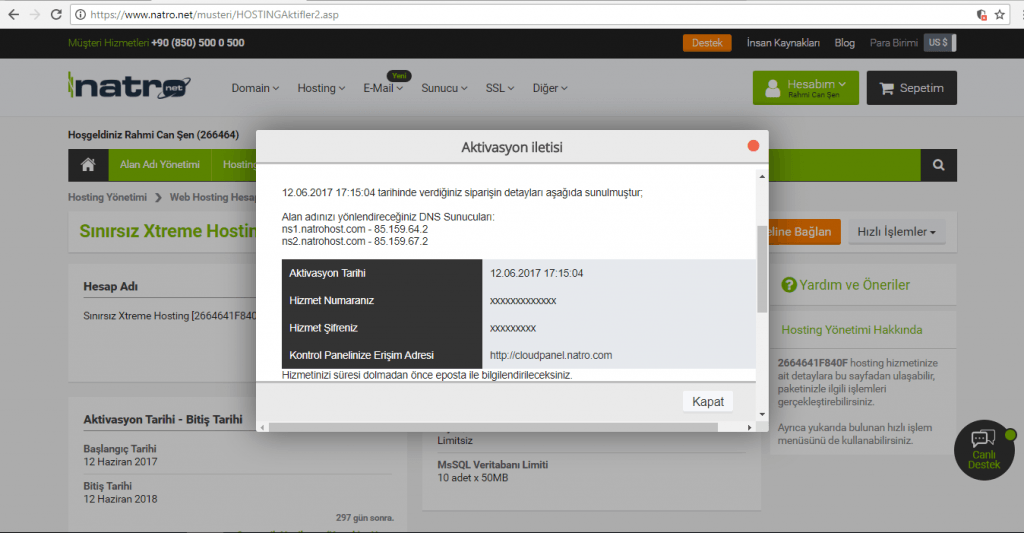Click the Bitiş Tarihi 12 Haziran 2018 value

(120, 499)
